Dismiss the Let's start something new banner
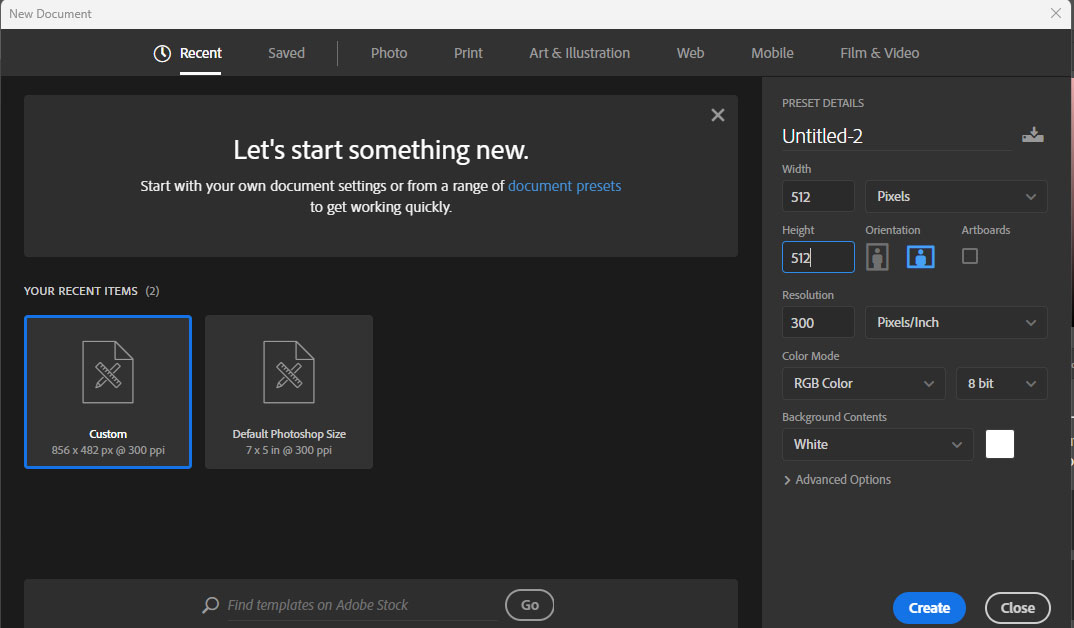 click(x=717, y=115)
